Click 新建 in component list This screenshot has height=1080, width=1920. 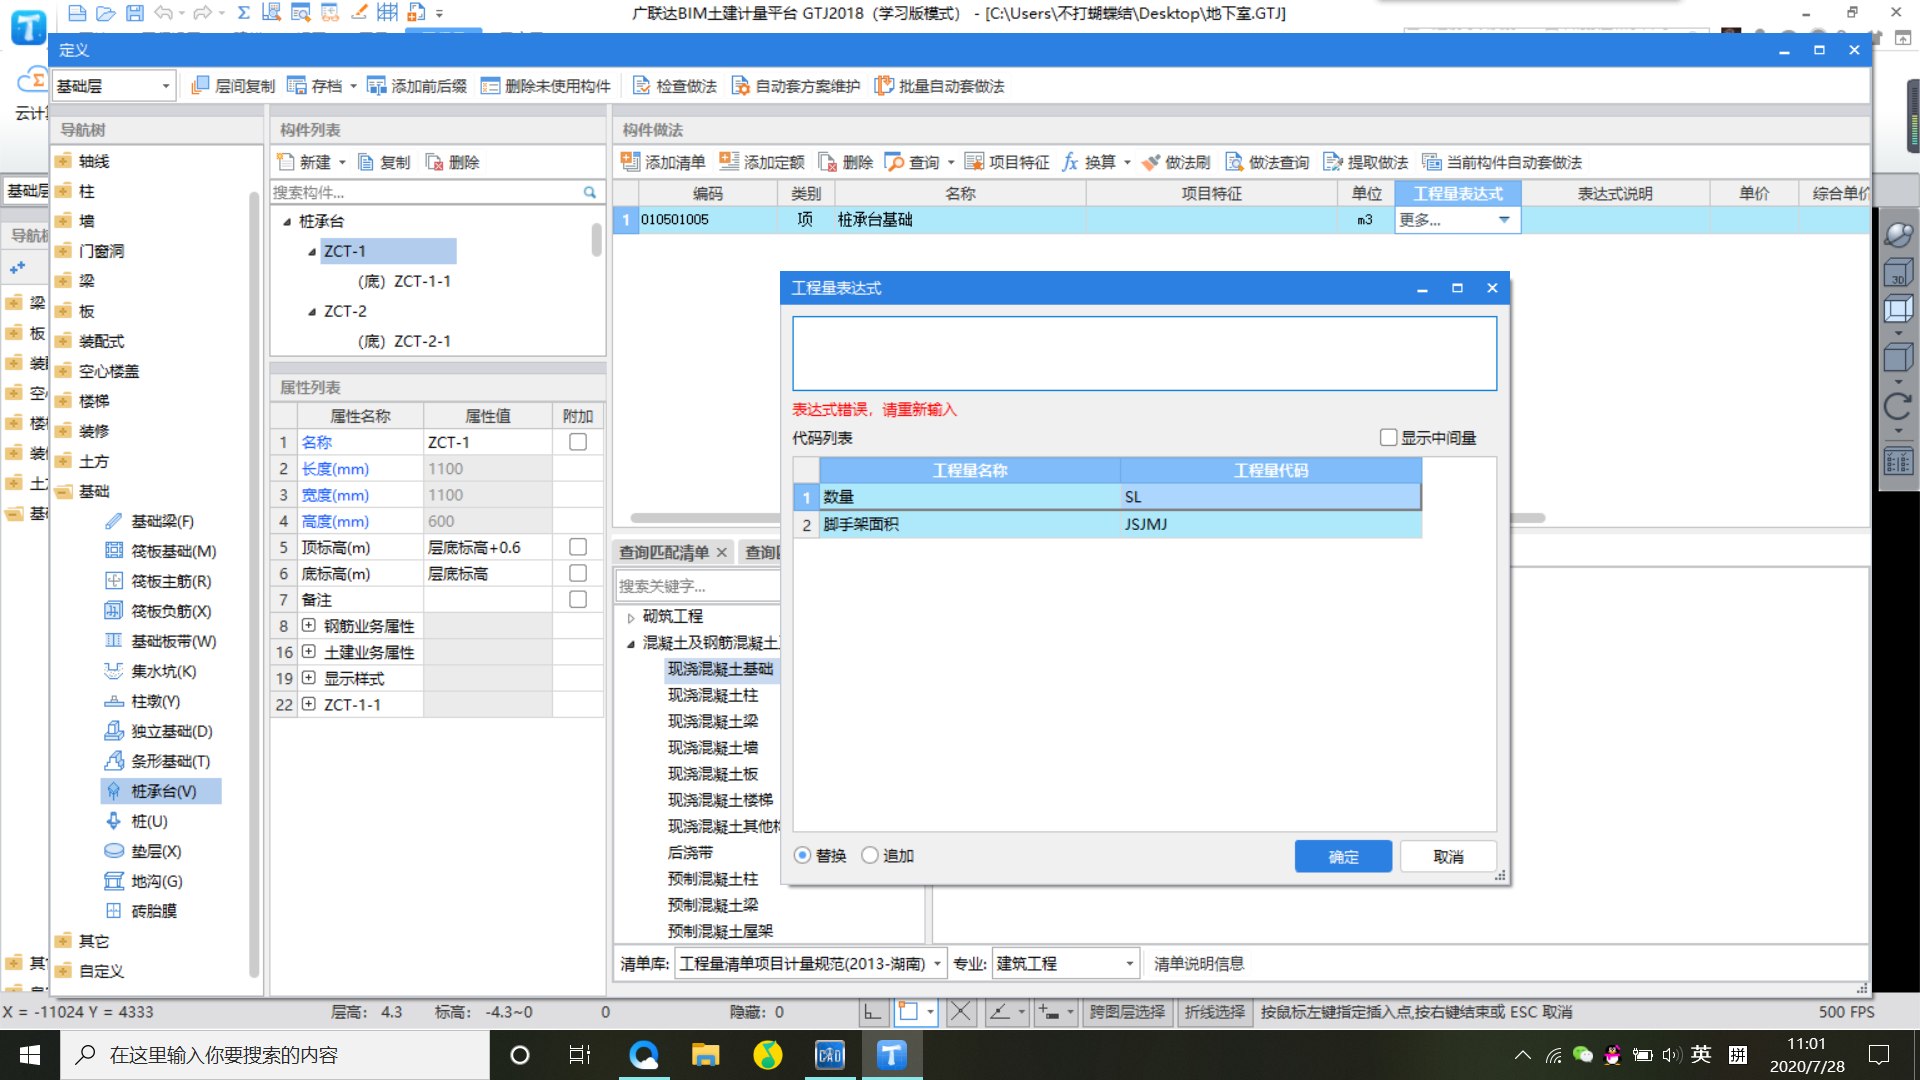311,162
